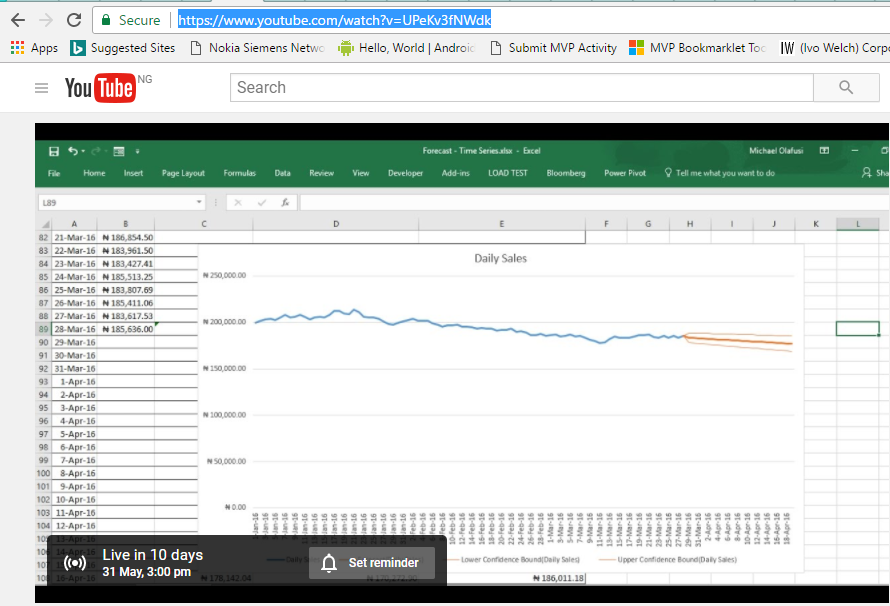Viewport: 890px width, 606px height.
Task: Switch to the Excel Home tab
Action: point(94,173)
